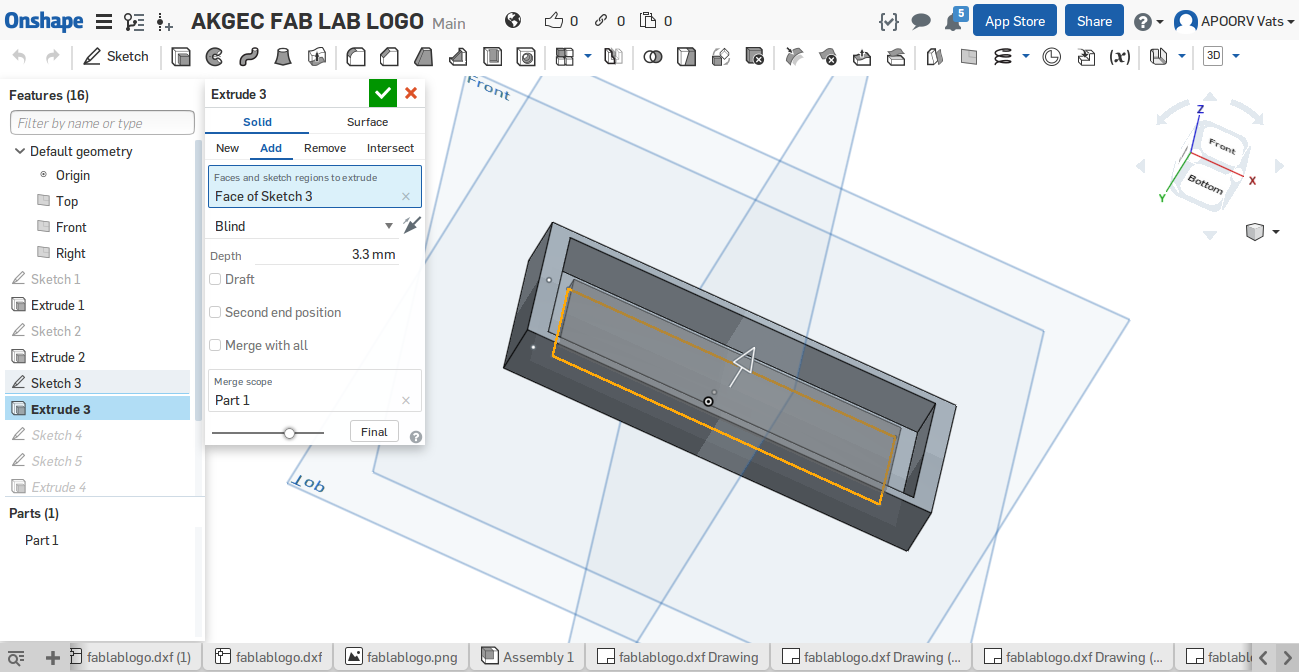Select the Thicken tool

[317, 57]
